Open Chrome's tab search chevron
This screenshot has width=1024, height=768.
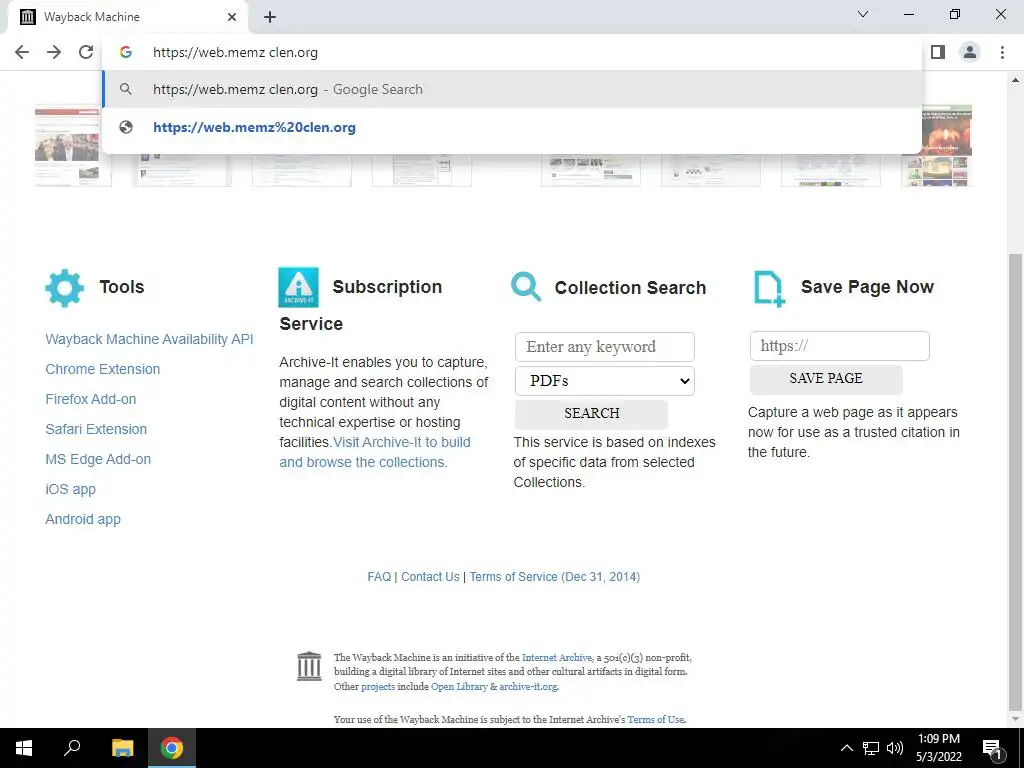click(x=863, y=14)
